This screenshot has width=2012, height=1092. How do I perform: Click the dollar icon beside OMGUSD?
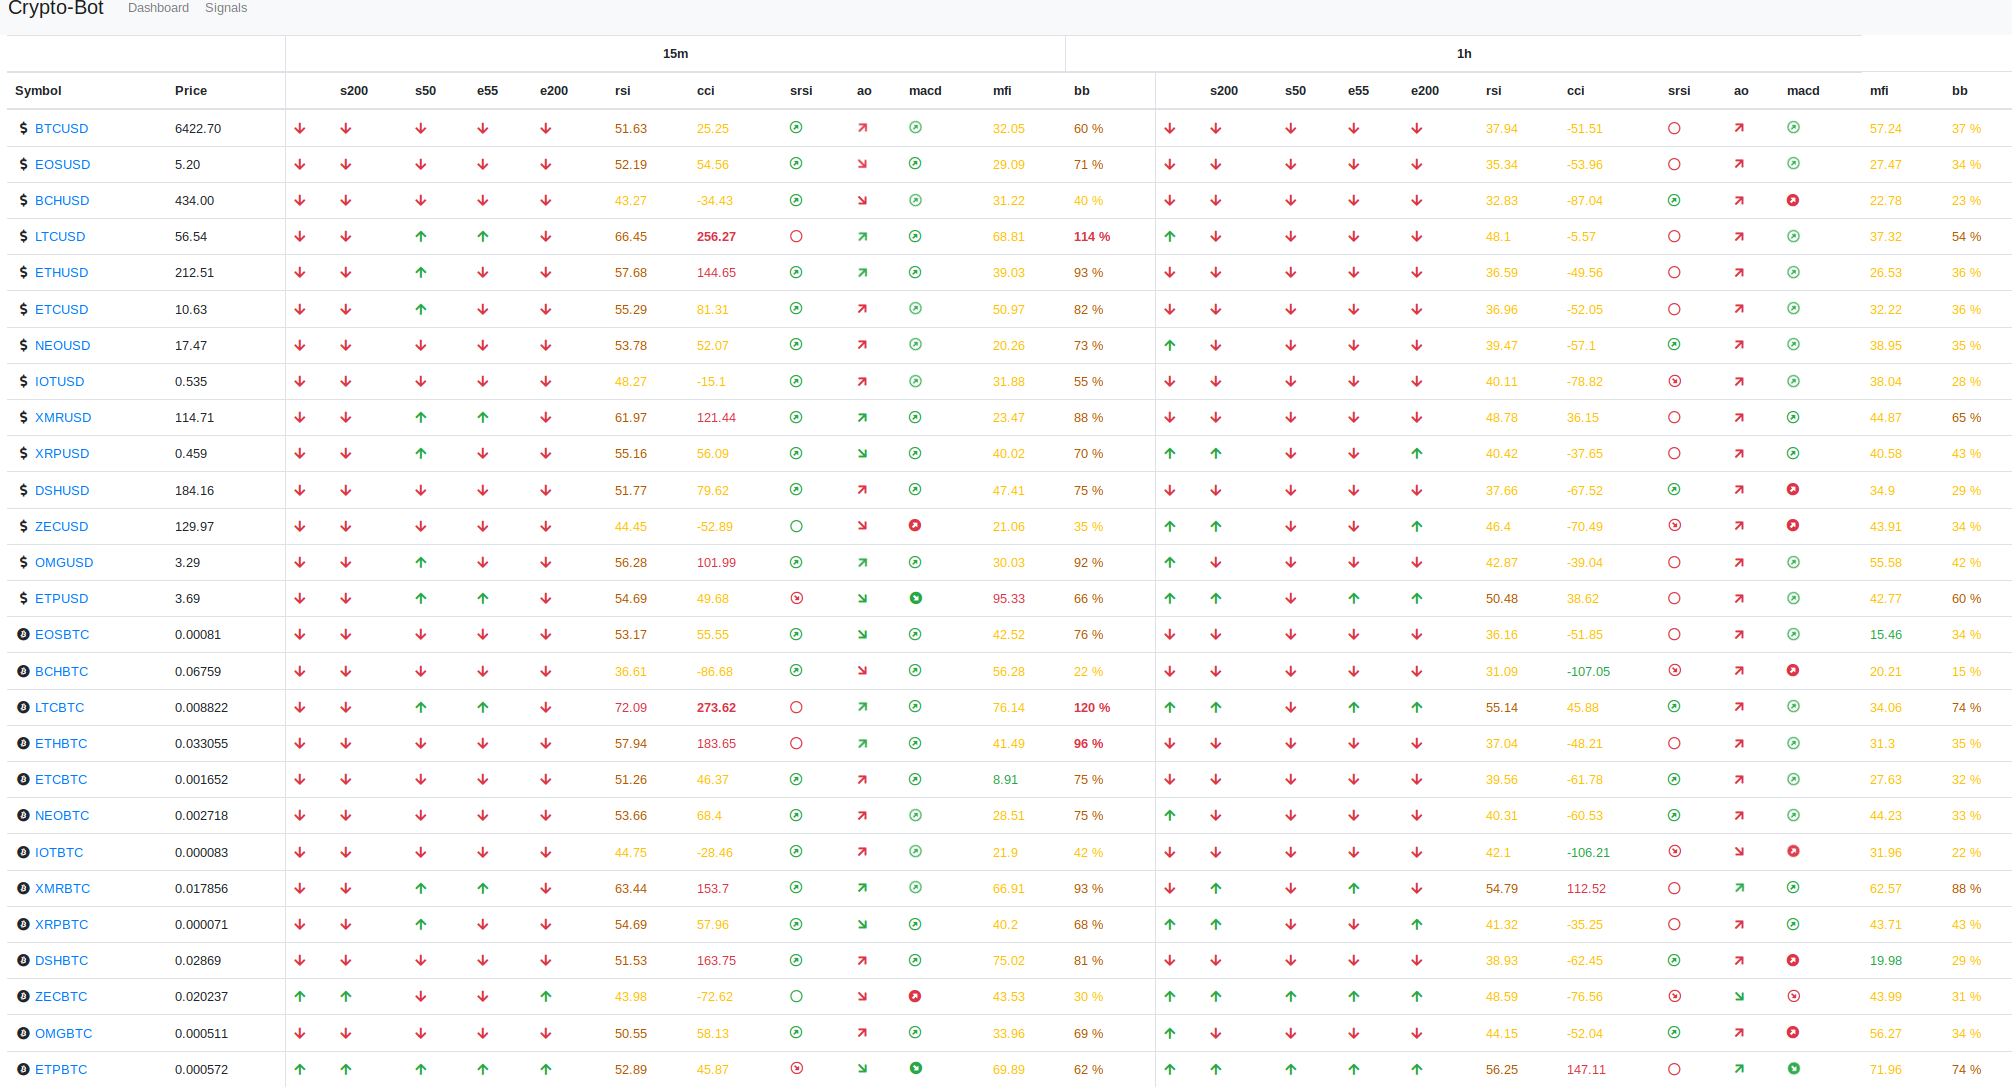tap(23, 562)
